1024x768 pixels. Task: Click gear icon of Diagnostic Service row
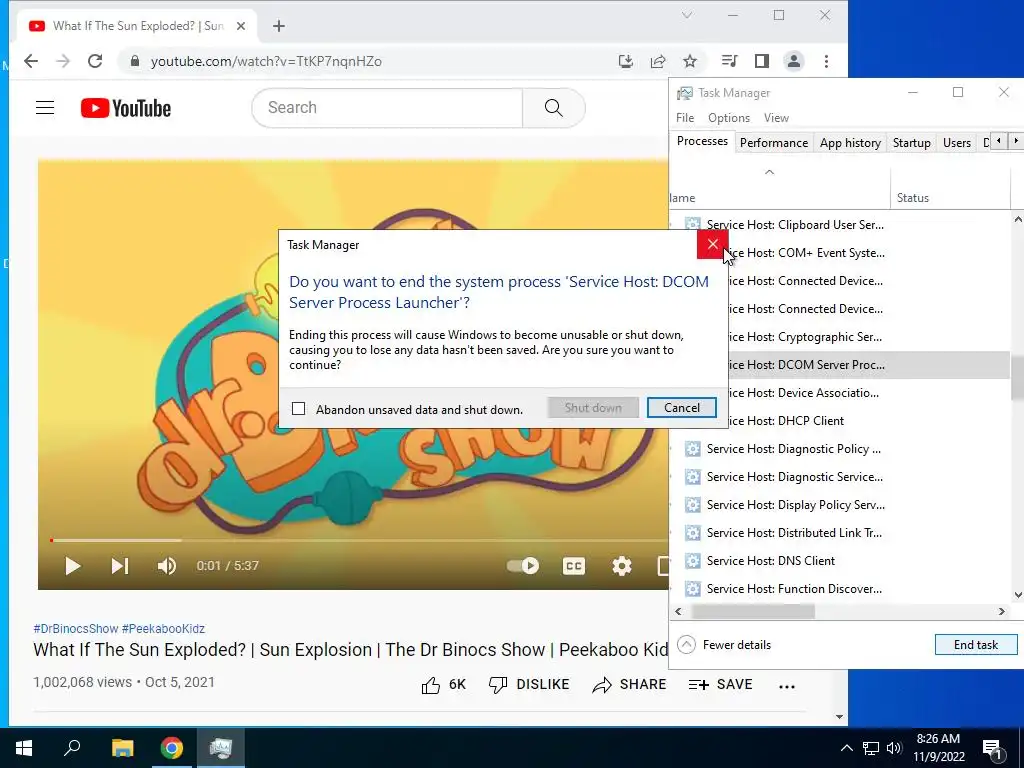point(692,477)
